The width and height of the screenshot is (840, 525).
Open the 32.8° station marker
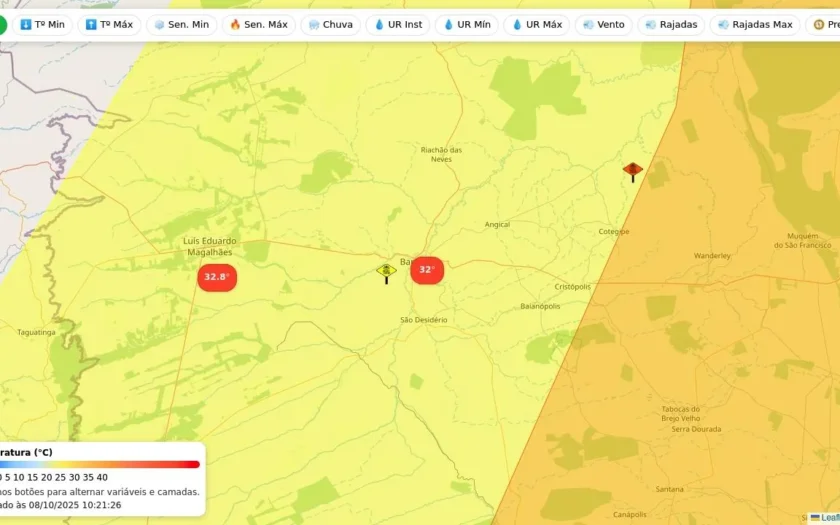point(217,278)
